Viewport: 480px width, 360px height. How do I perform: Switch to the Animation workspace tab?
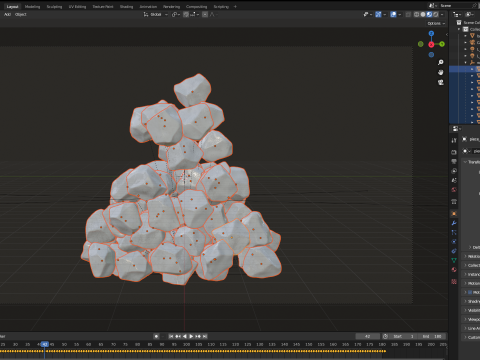point(148,6)
